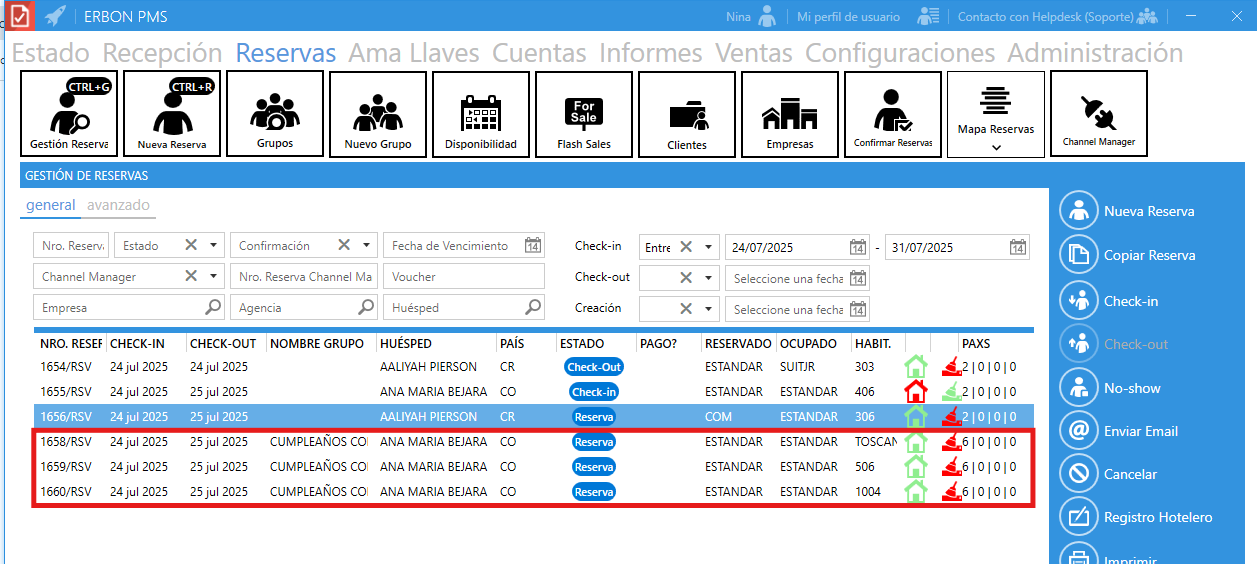Screen dimensions: 1257x564
Task: Clear the Estado filter with the X
Action: tap(191, 246)
